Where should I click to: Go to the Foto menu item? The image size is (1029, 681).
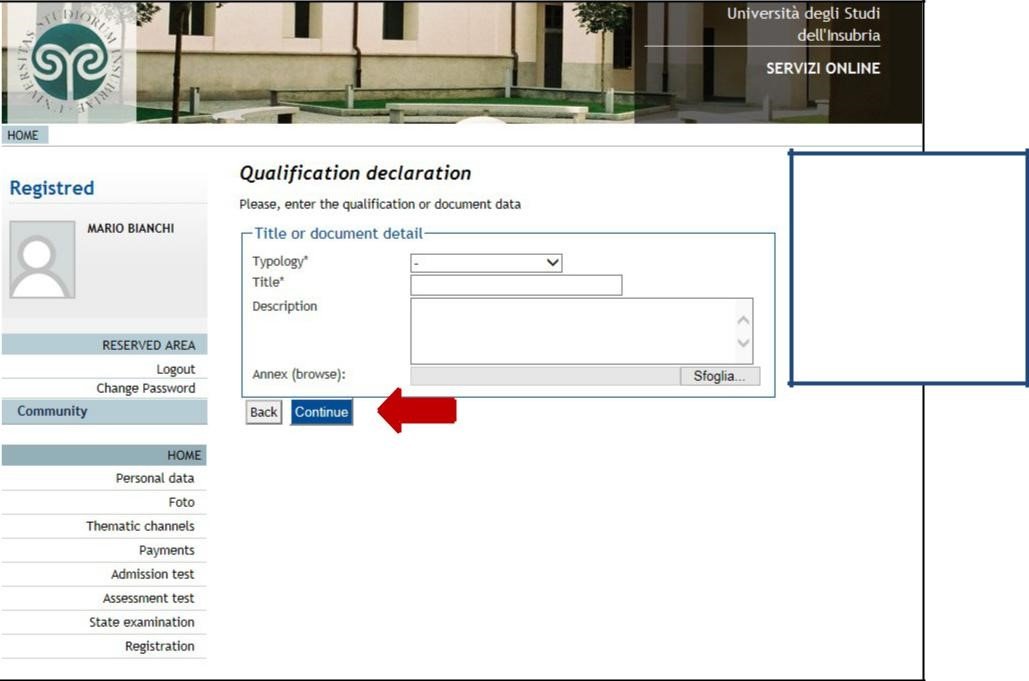182,502
